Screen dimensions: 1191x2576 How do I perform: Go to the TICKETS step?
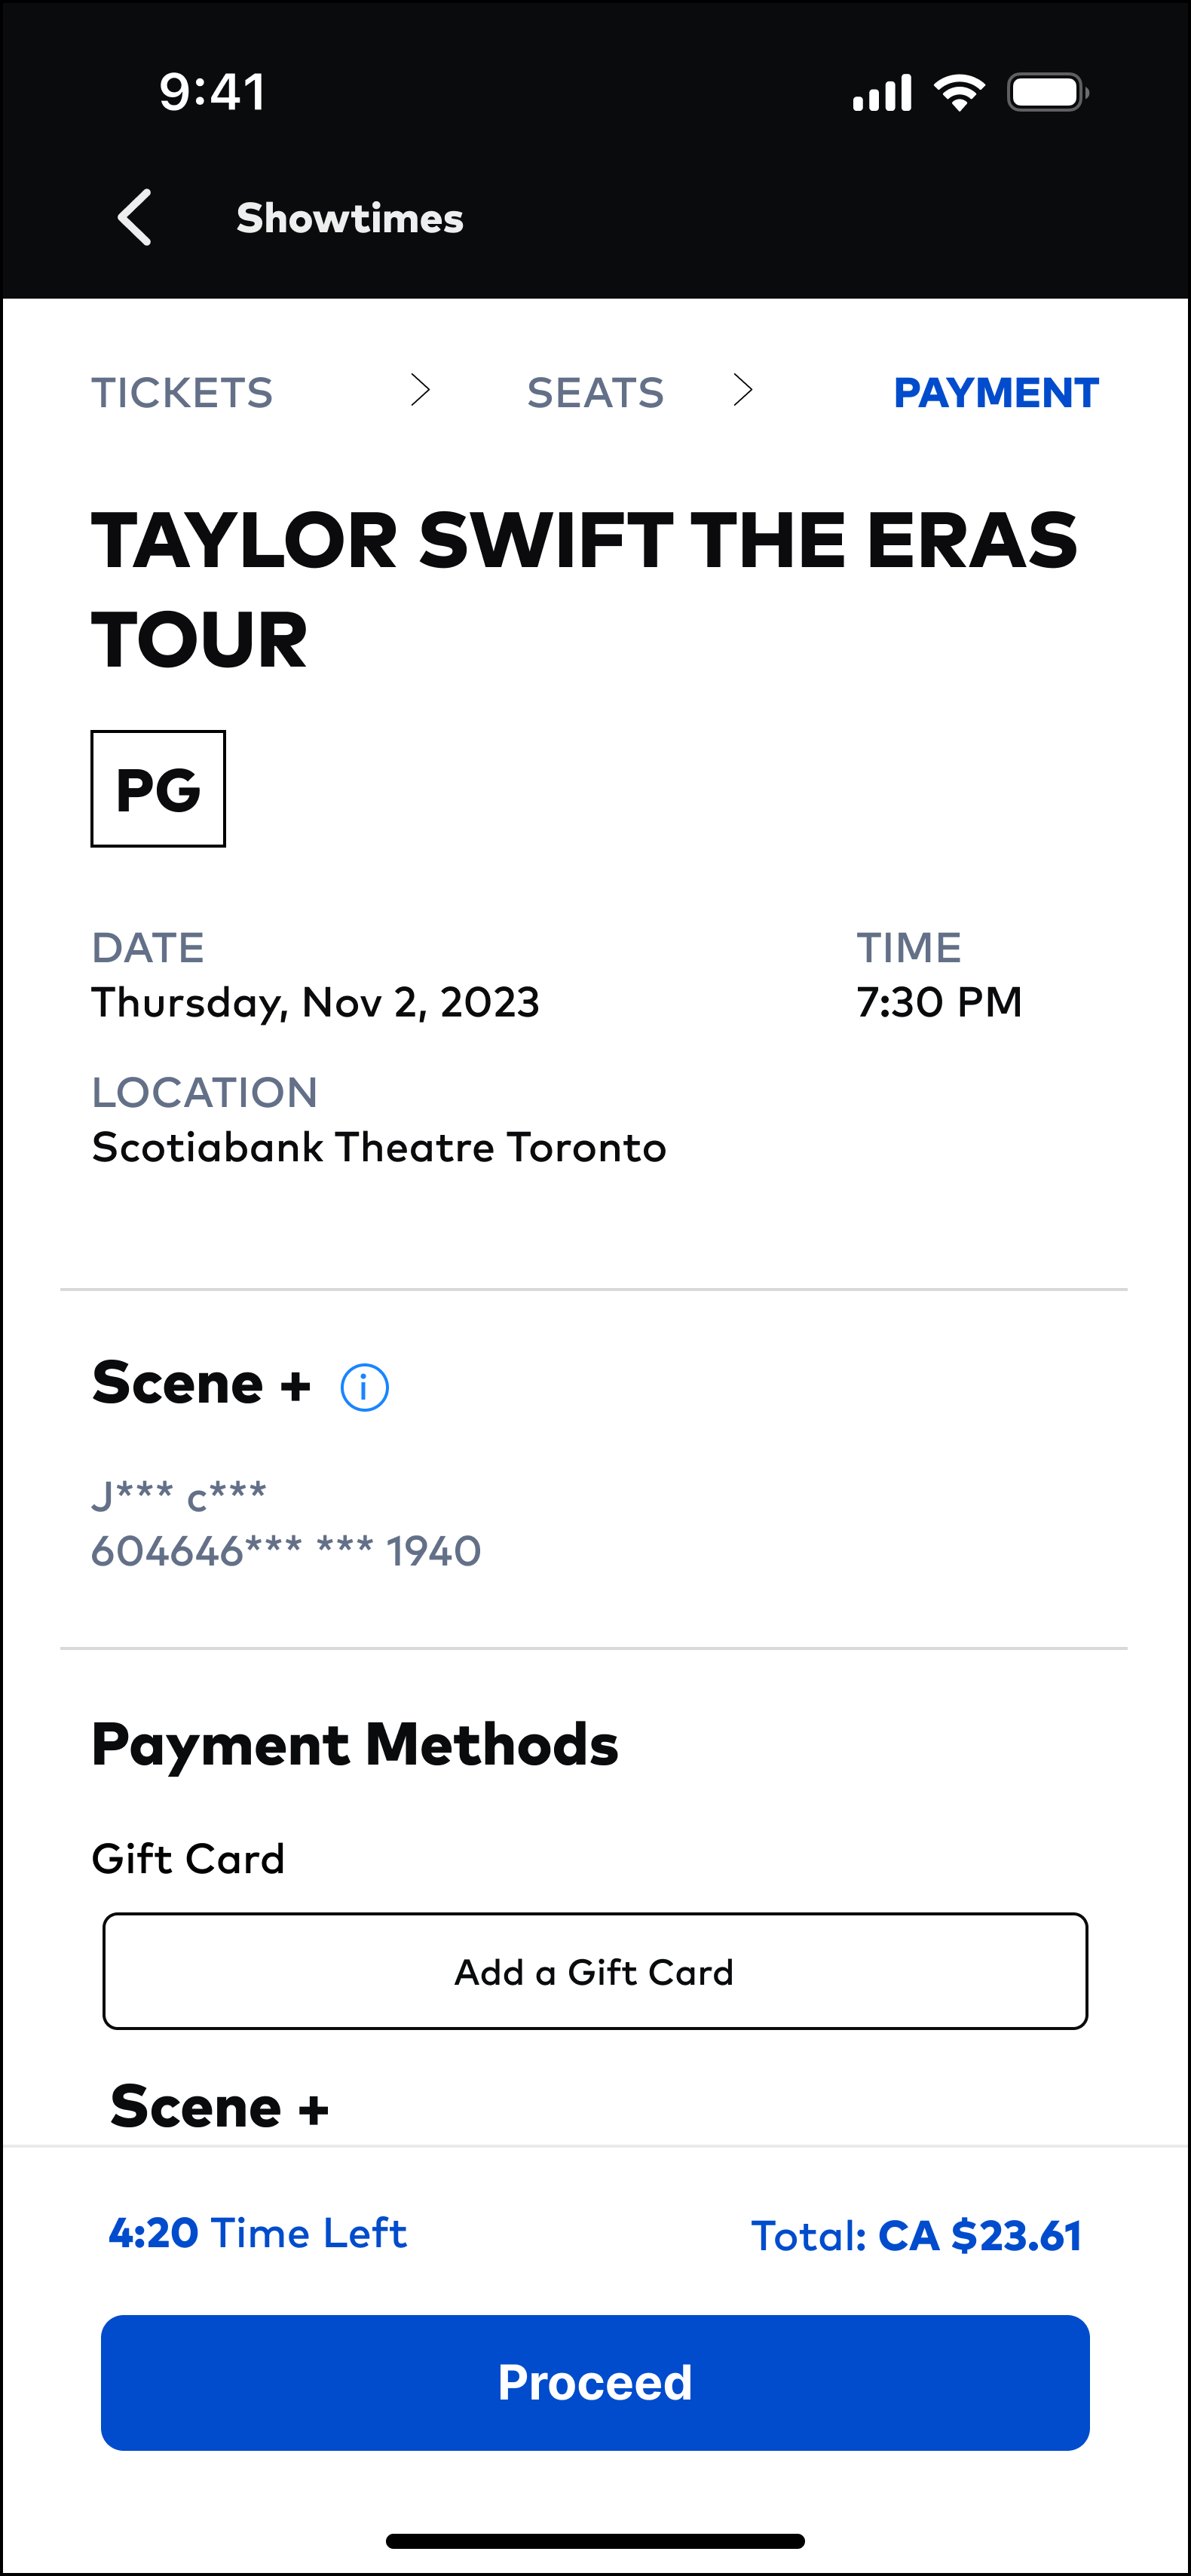pyautogui.click(x=182, y=393)
